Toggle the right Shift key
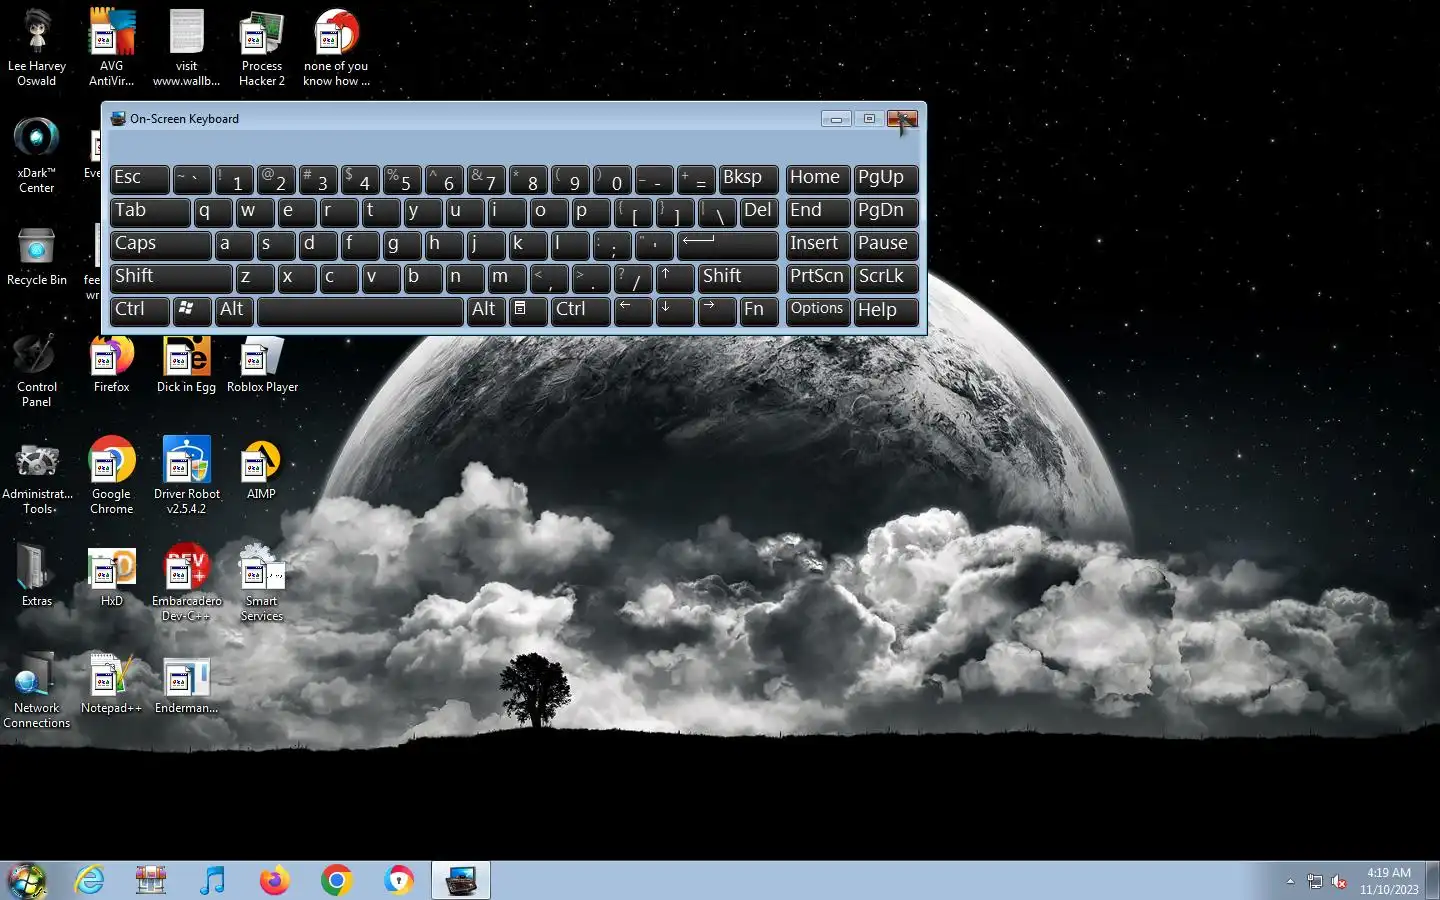The height and width of the screenshot is (900, 1440). coord(738,277)
